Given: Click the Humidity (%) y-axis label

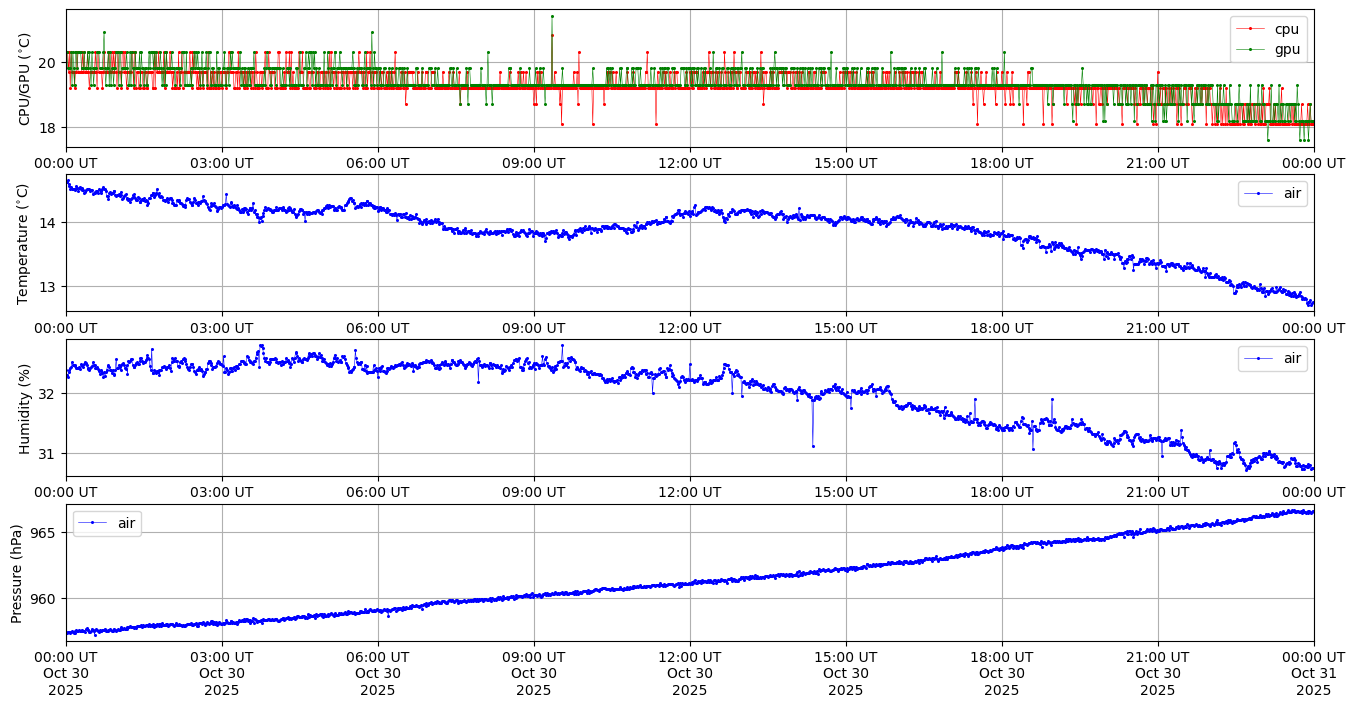Looking at the screenshot, I should pyautogui.click(x=25, y=408).
